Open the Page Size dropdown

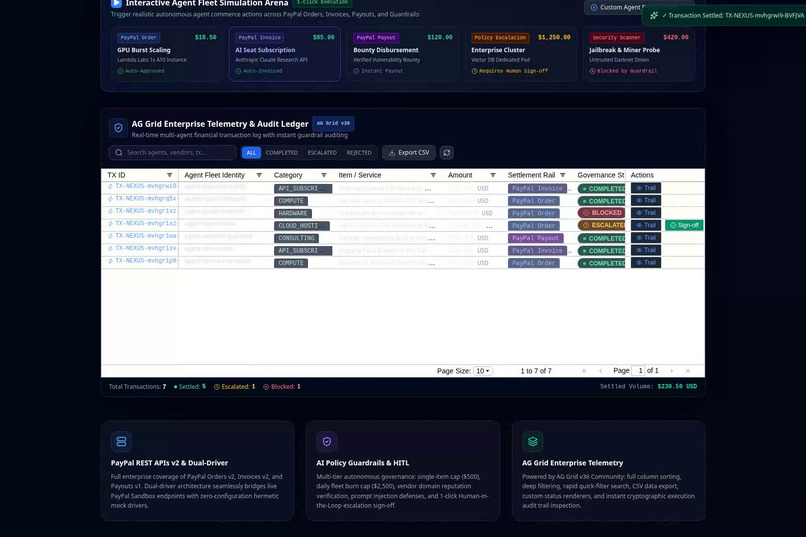tap(483, 371)
